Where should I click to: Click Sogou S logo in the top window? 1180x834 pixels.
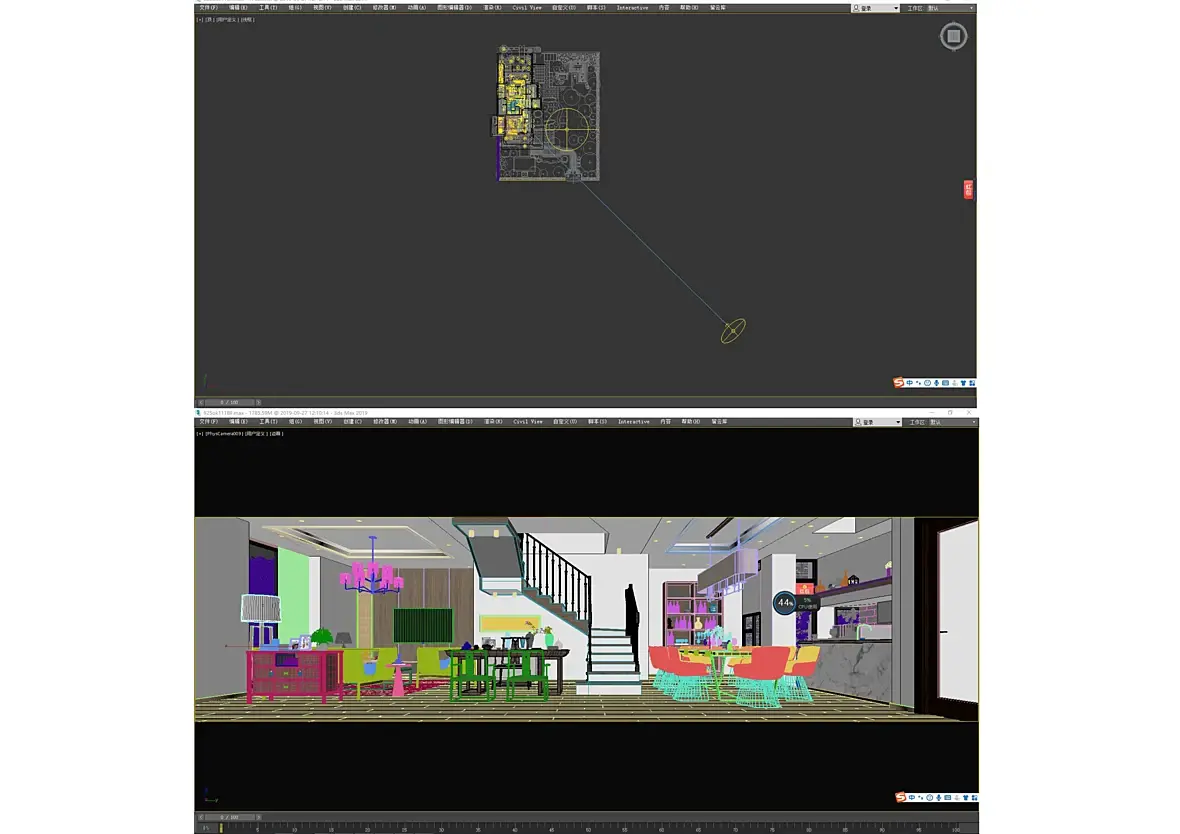click(899, 382)
